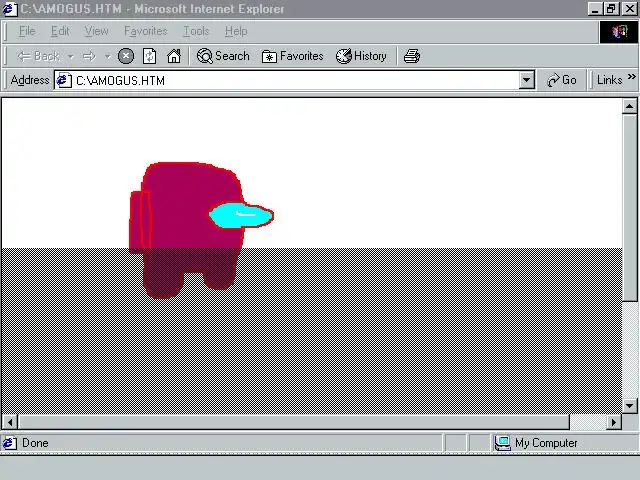Open the Forward history dropdown arrow
Screen dimensions: 640x480
108,56
